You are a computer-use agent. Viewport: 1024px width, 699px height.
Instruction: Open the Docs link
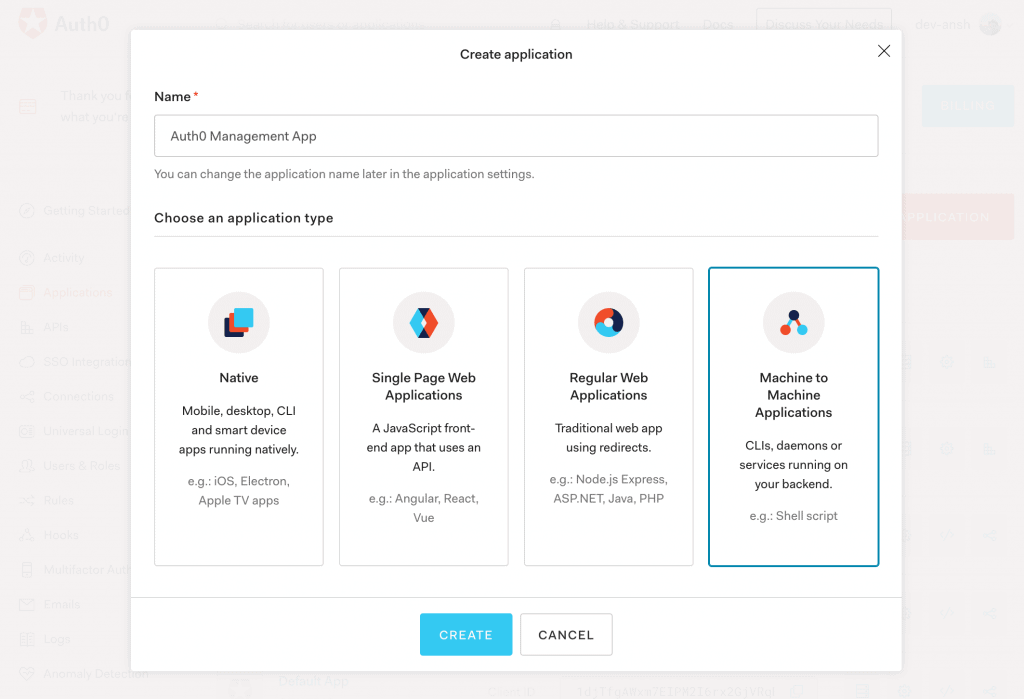718,25
